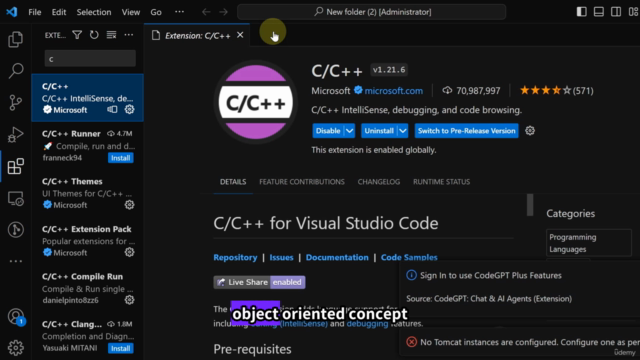Open the Manage gear in activity bar
640x360 pixels.
click(x=16, y=348)
